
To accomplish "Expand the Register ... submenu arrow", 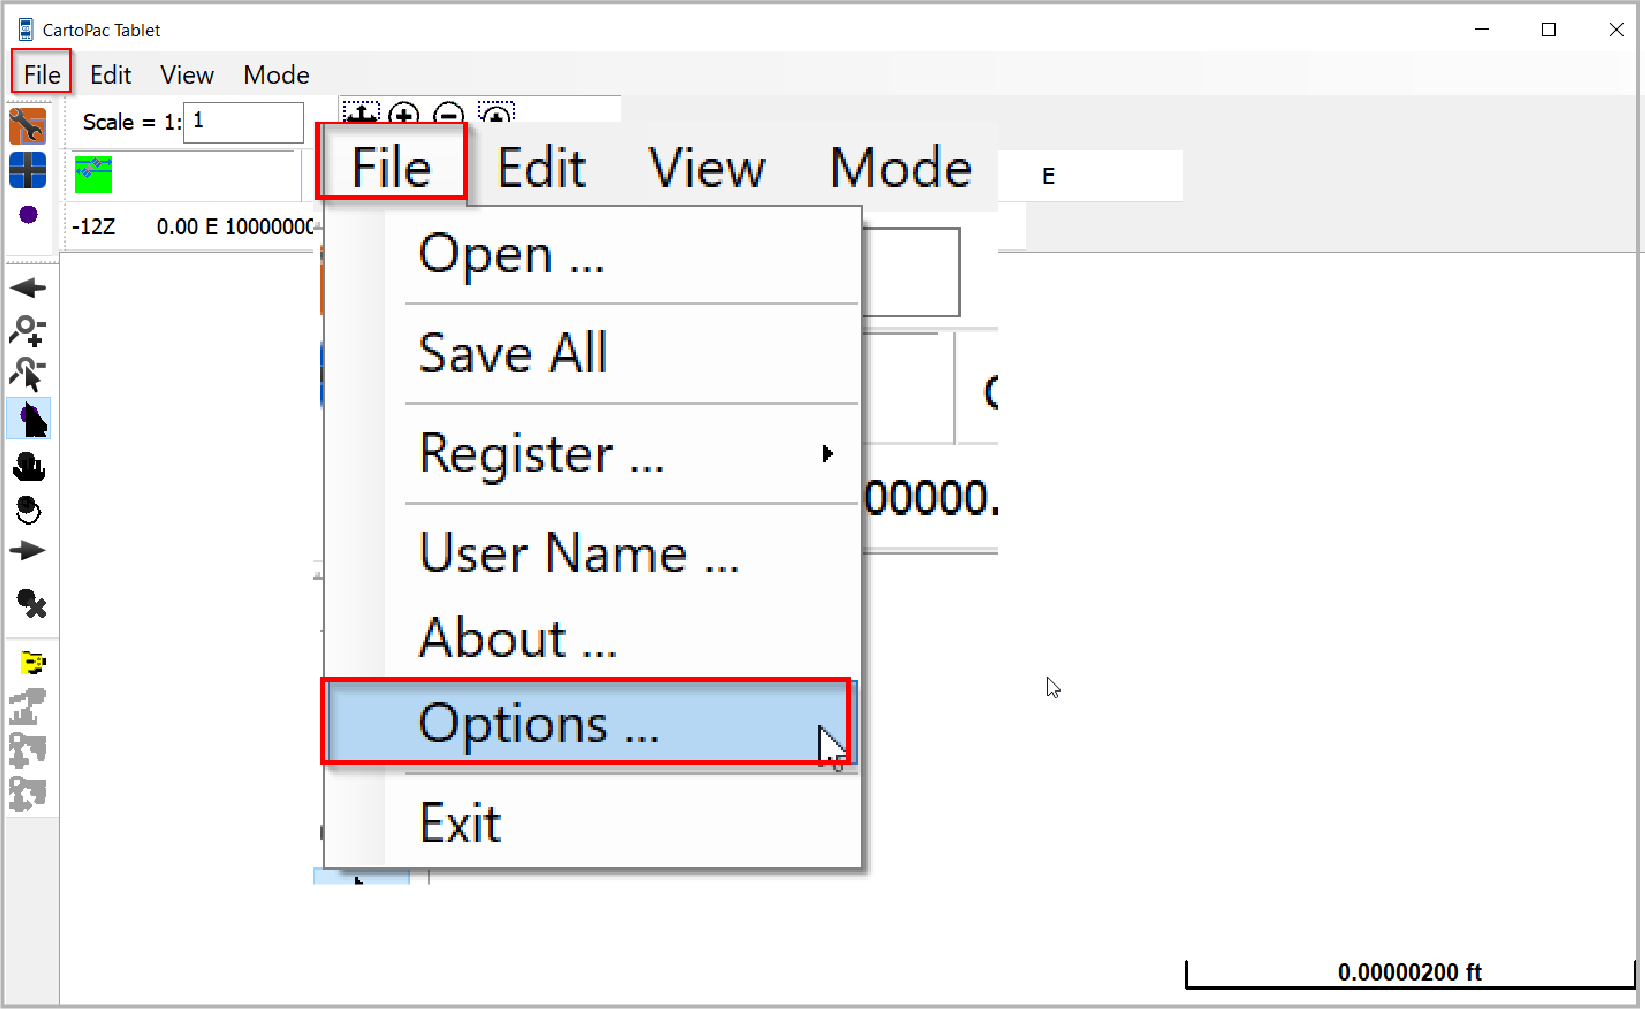I will (x=827, y=454).
